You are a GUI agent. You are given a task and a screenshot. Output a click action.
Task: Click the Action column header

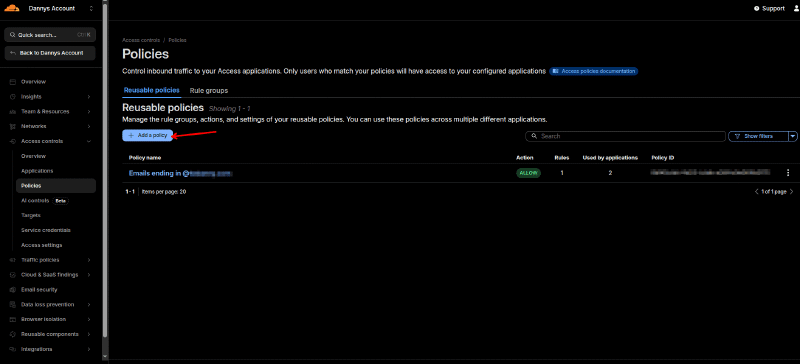[x=524, y=158]
